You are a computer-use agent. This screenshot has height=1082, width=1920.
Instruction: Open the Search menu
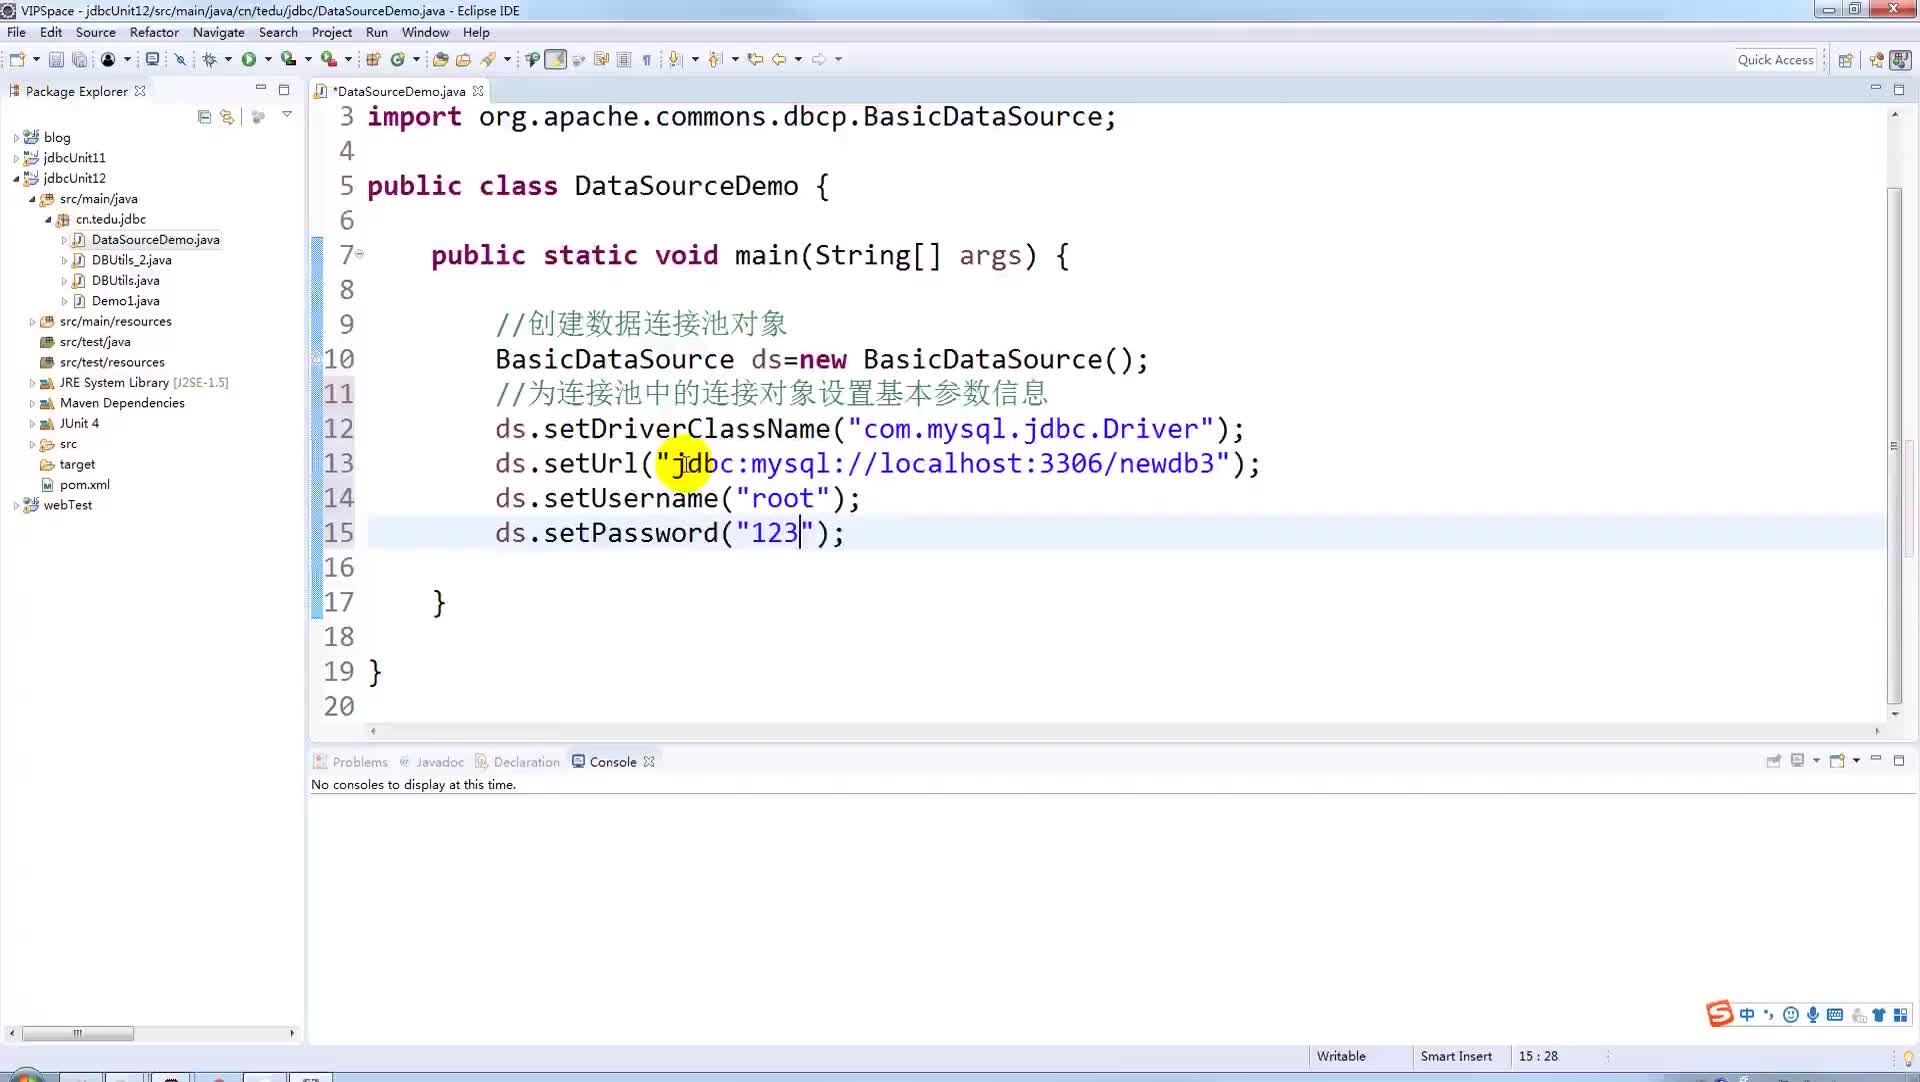tap(277, 32)
